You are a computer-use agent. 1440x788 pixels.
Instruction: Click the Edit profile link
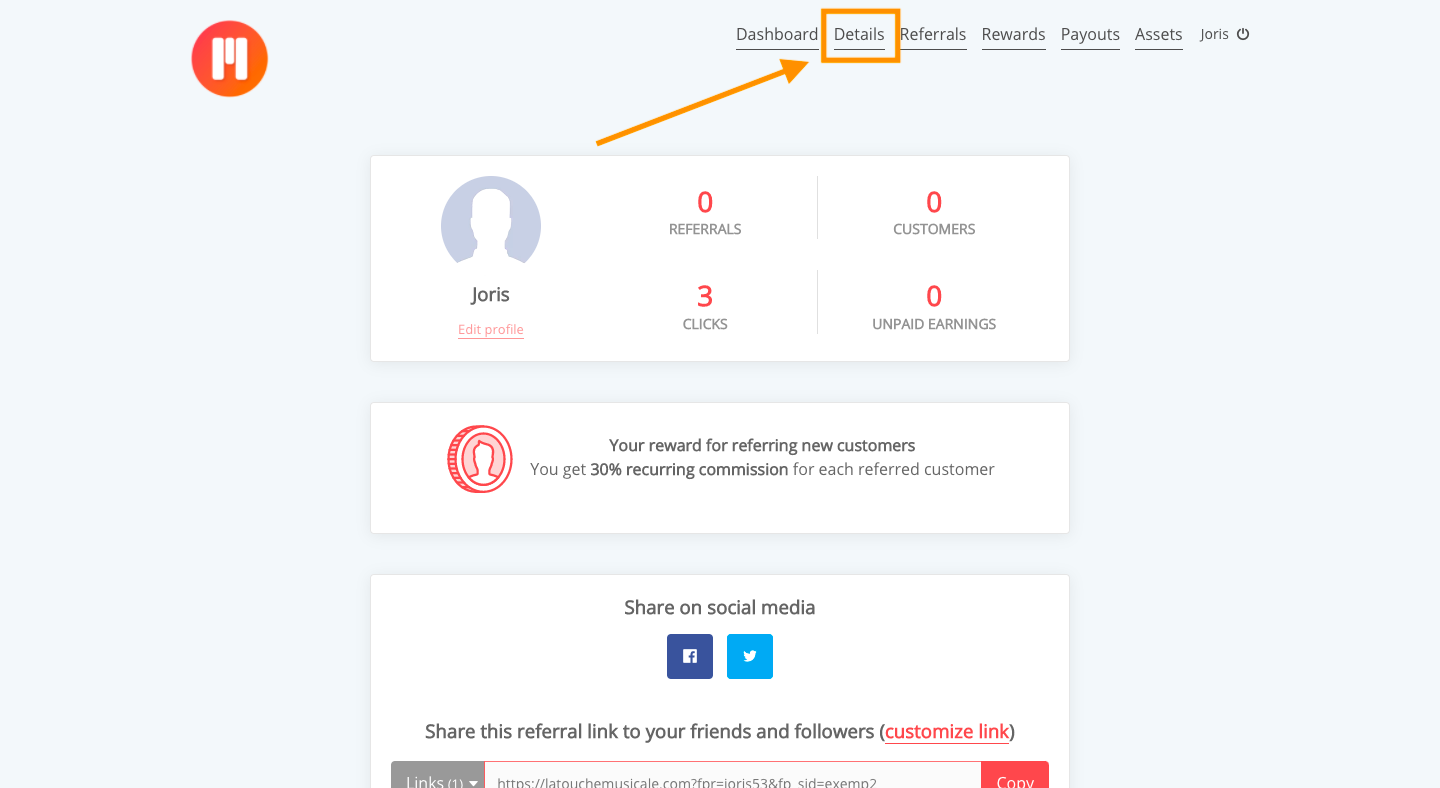click(491, 329)
